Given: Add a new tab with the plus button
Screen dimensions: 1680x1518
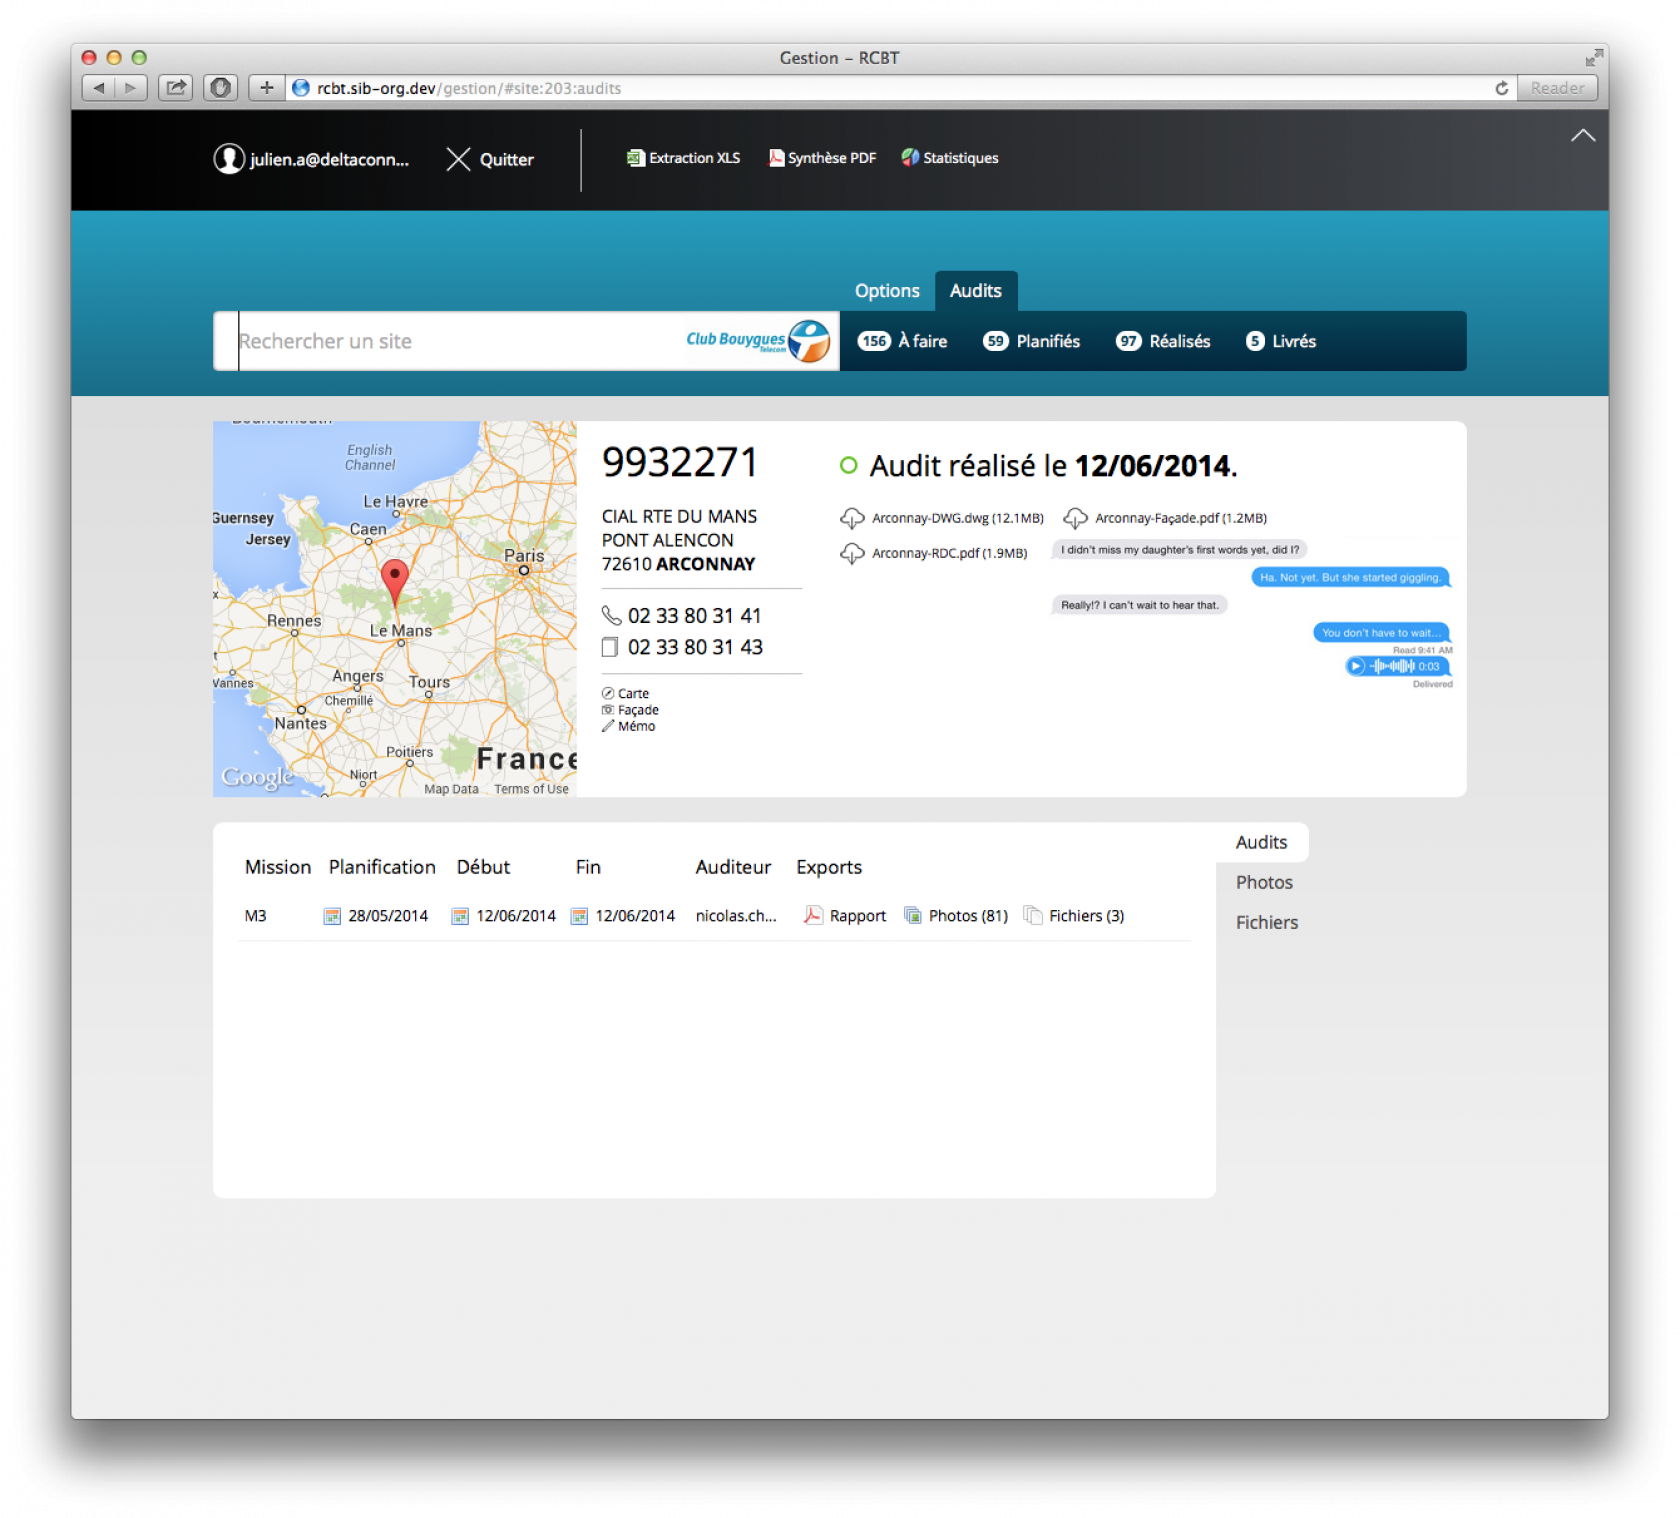Looking at the screenshot, I should pos(265,88).
